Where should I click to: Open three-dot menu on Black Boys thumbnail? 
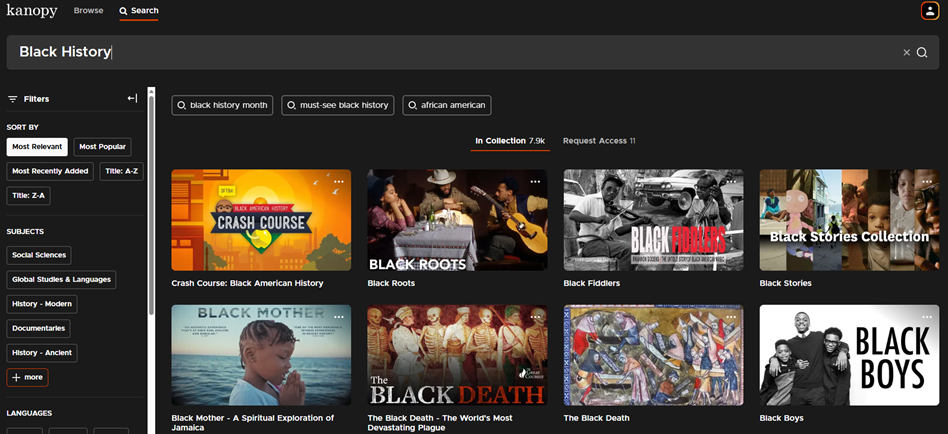click(x=927, y=317)
